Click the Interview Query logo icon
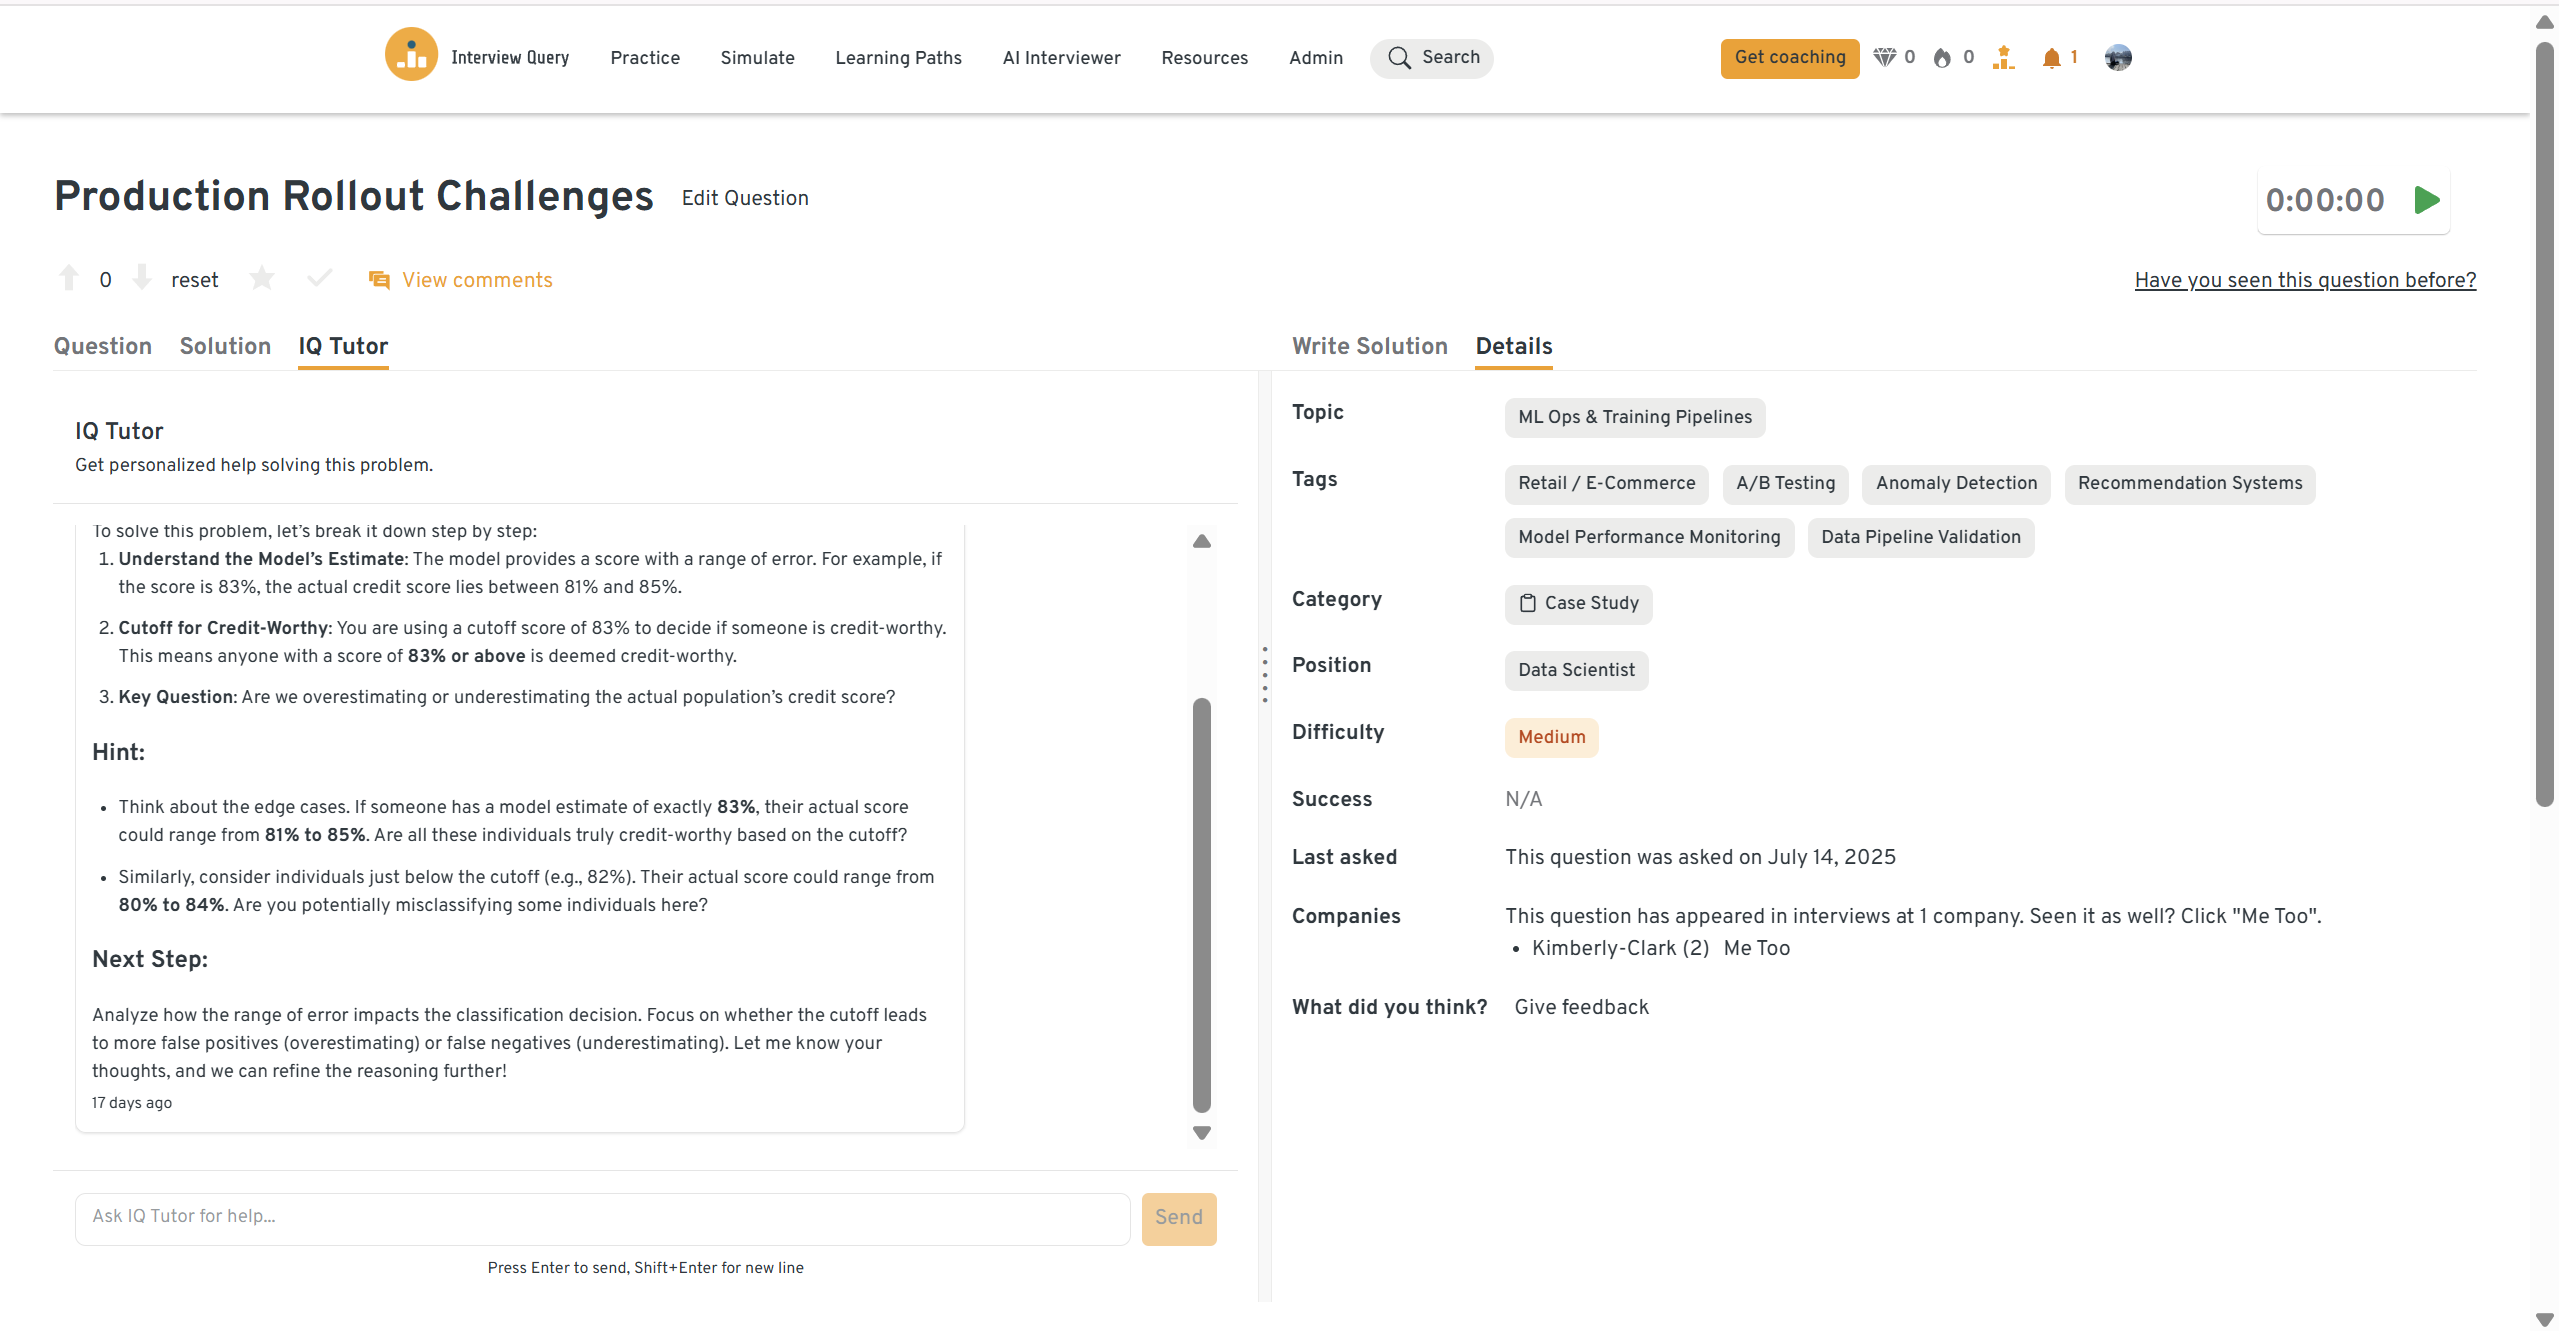Viewport: 2559px width, 1331px height. pos(411,56)
